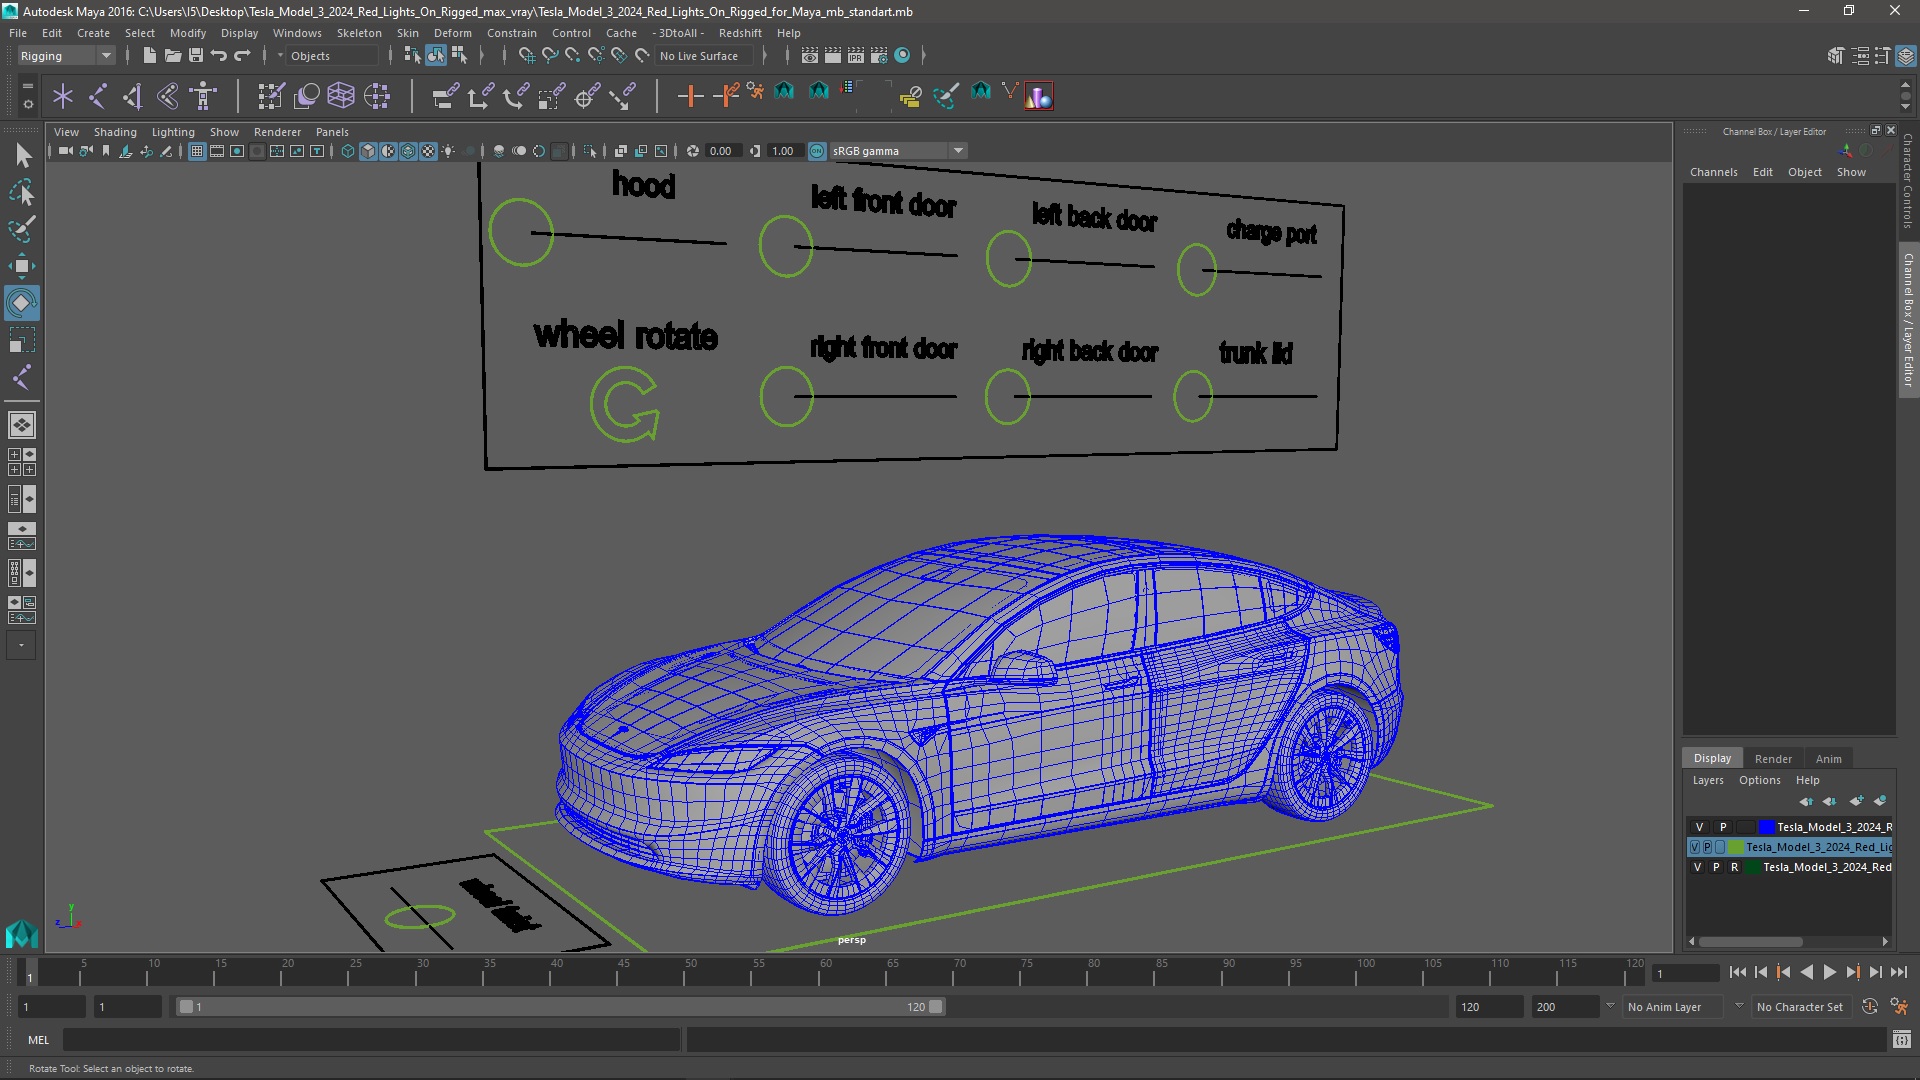This screenshot has width=1920, height=1080.
Task: Toggle viewport grid display button
Action: click(197, 151)
